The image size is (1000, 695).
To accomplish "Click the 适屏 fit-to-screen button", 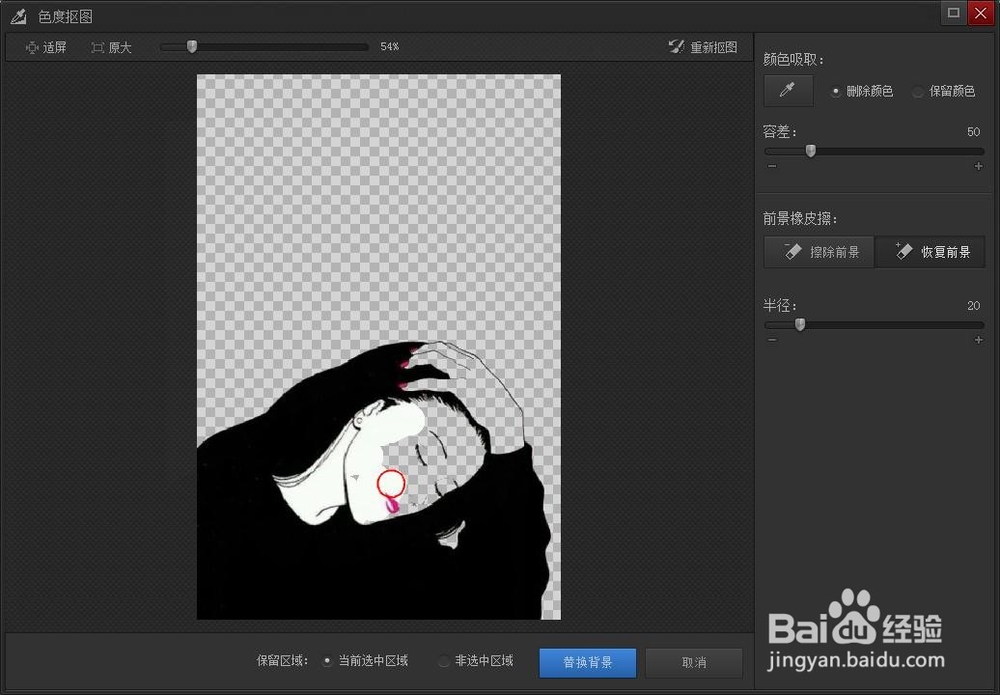I will click(x=46, y=47).
